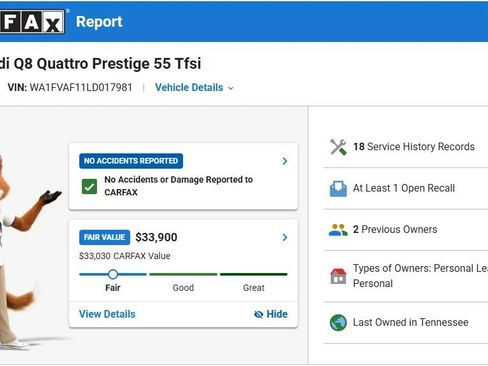
Task: Expand the Vehicle Details dropdown
Action: [194, 88]
